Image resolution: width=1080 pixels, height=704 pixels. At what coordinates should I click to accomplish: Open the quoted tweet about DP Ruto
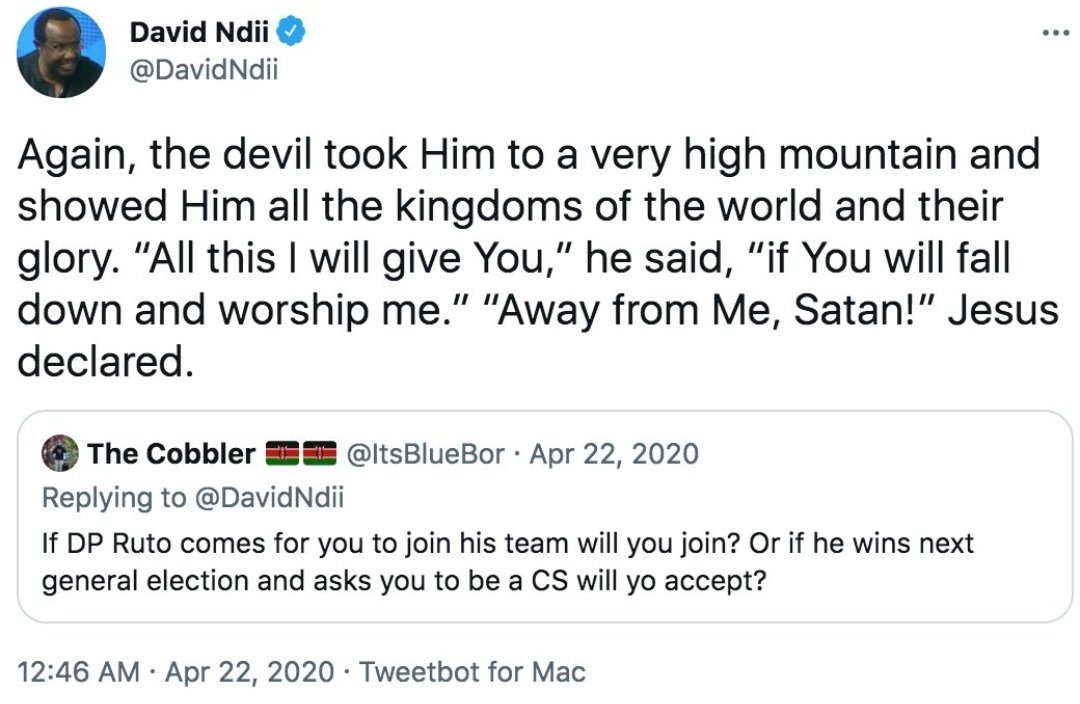tap(545, 517)
